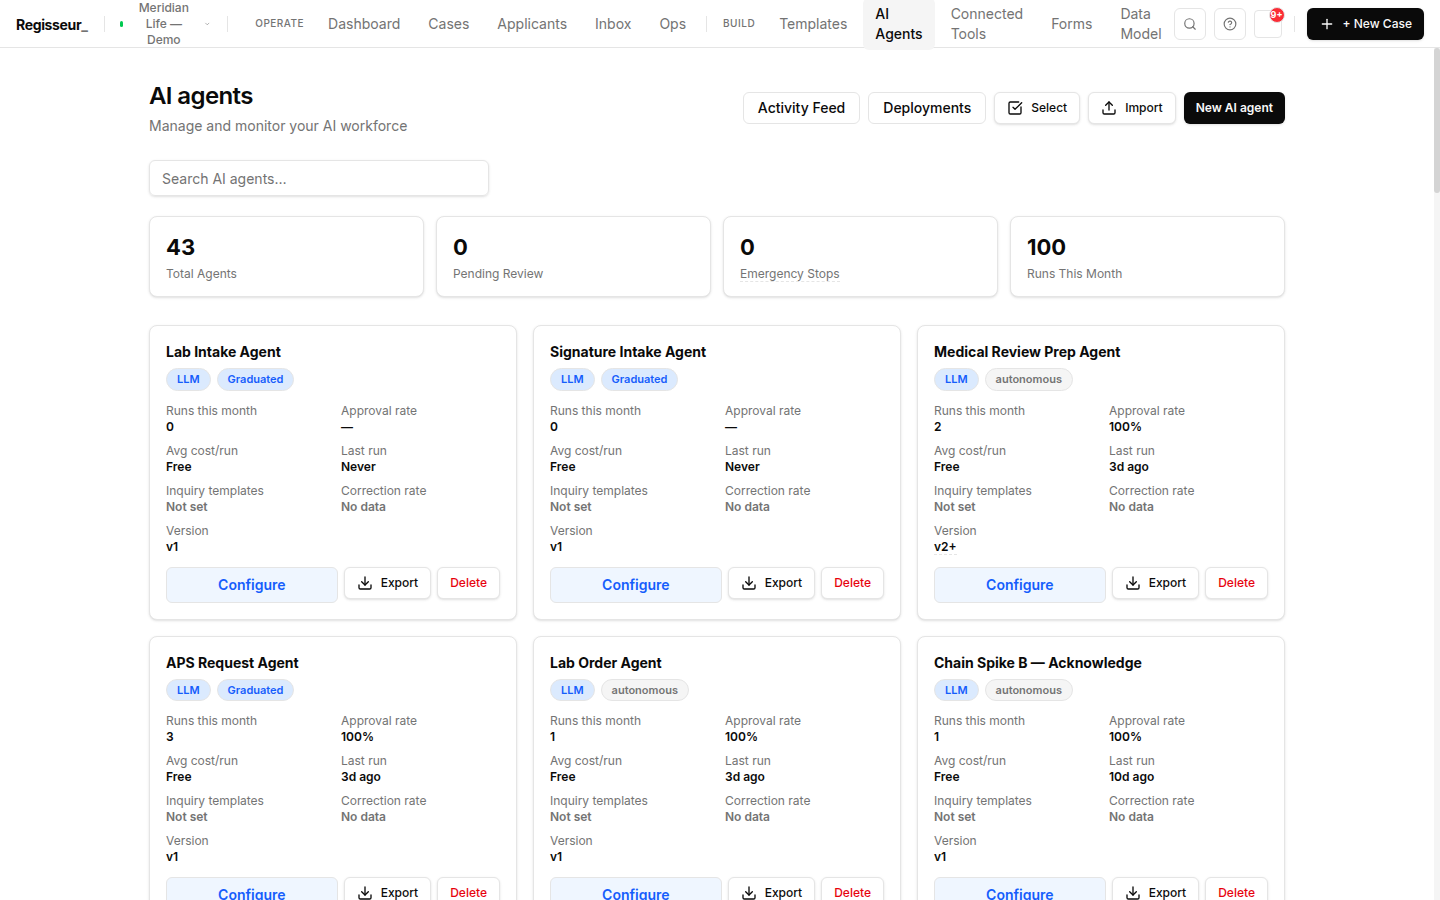The width and height of the screenshot is (1440, 900).
Task: Delete the Medical Review Prep Agent
Action: point(1236,583)
